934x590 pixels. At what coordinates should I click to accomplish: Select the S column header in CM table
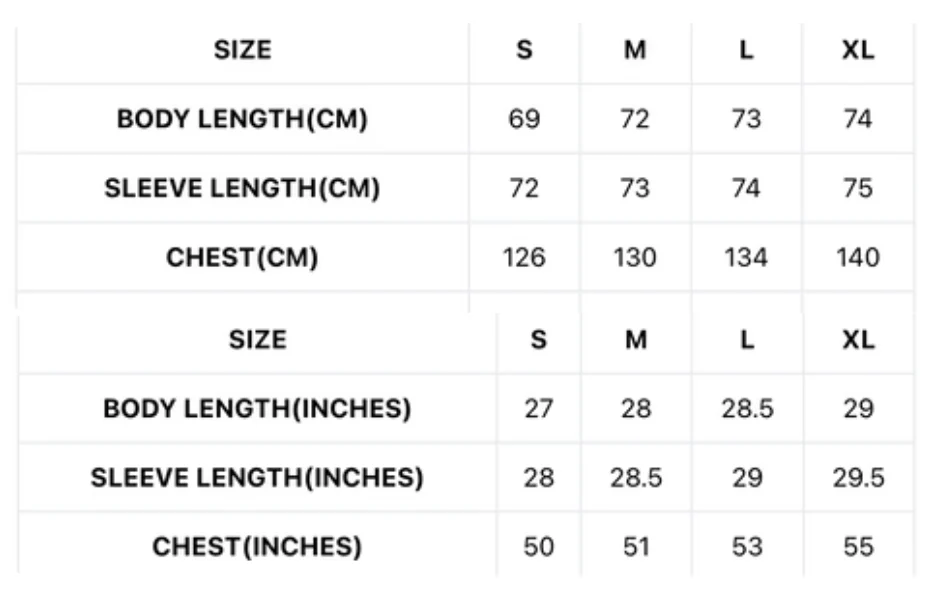tap(524, 50)
